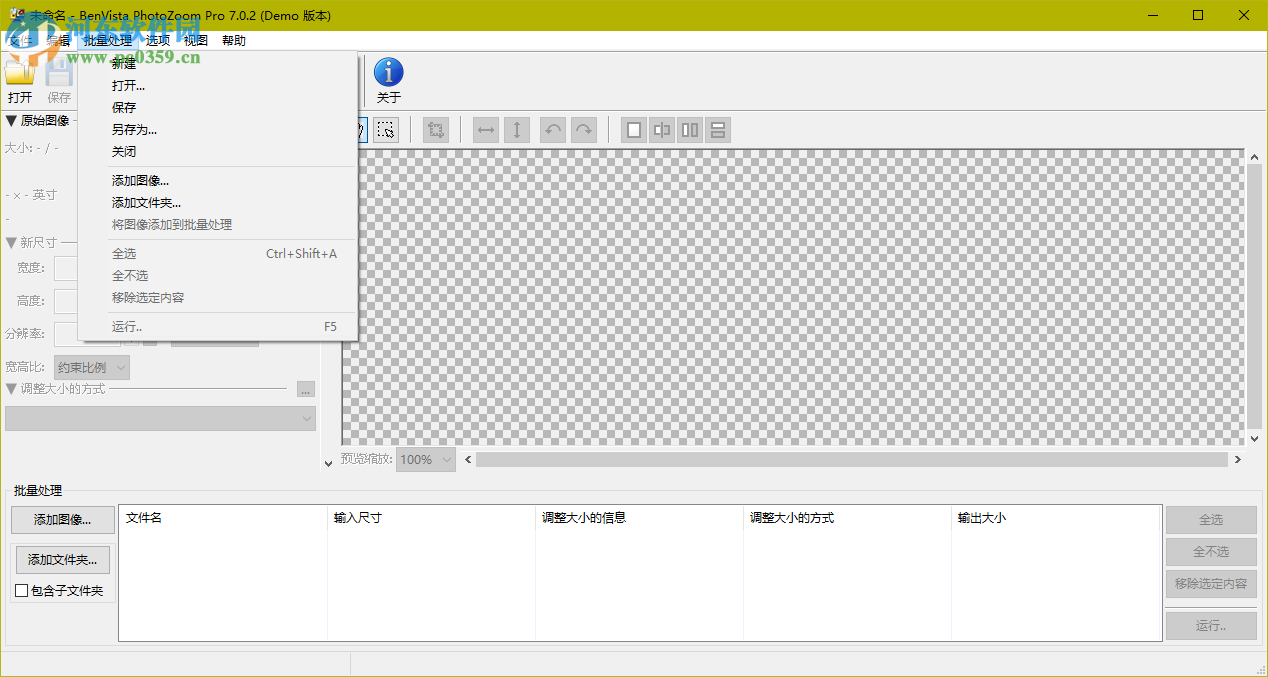Click the 全不选 button on the right
1268x677 pixels.
(x=1210, y=551)
